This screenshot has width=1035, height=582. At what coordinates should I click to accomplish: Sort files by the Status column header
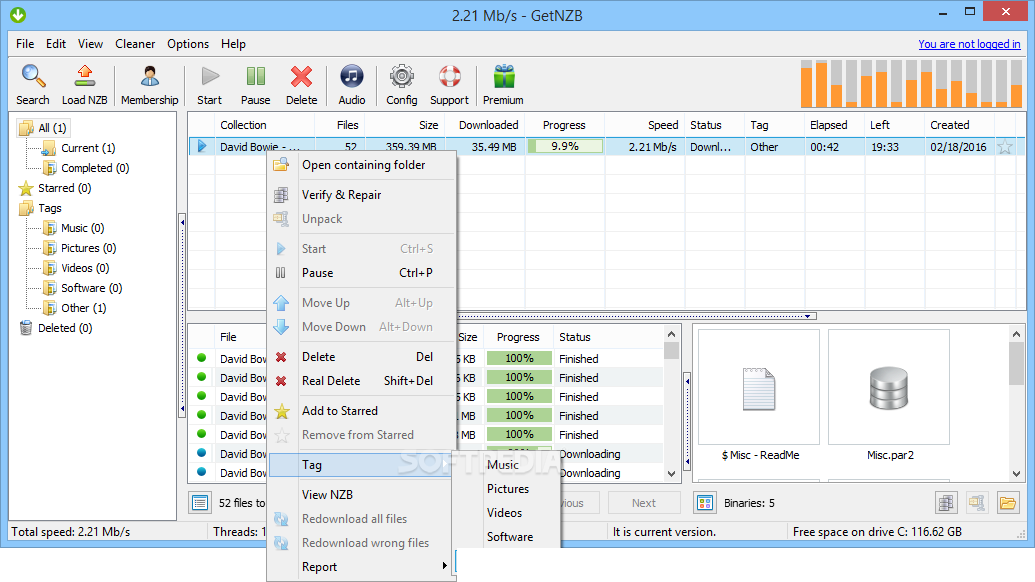[607, 337]
